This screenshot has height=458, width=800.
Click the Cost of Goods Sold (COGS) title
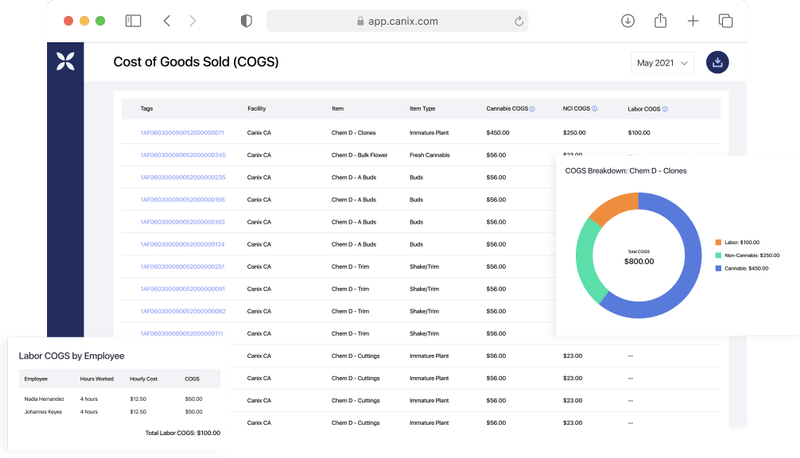coord(196,62)
